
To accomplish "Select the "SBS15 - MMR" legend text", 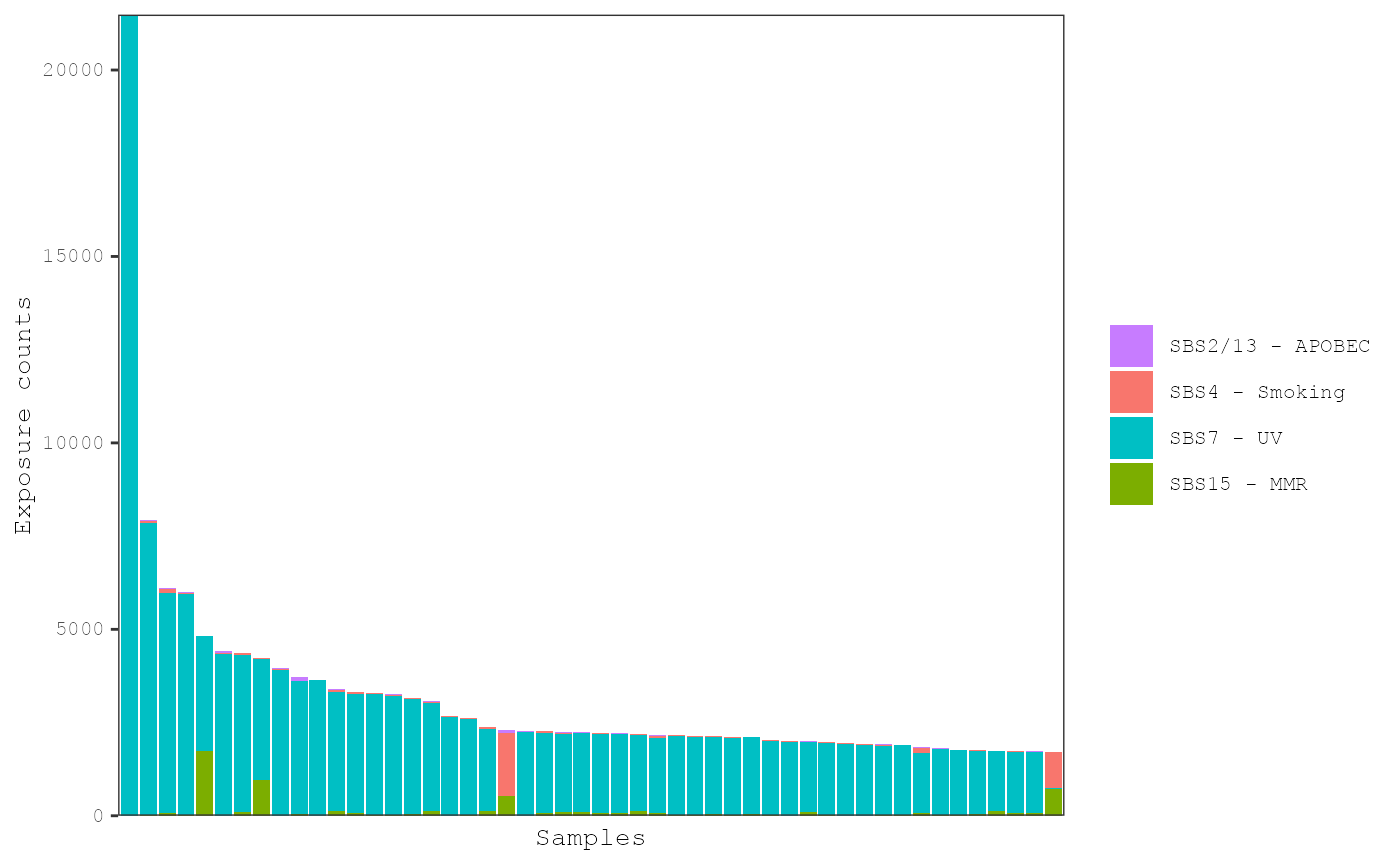I will (x=1238, y=484).
